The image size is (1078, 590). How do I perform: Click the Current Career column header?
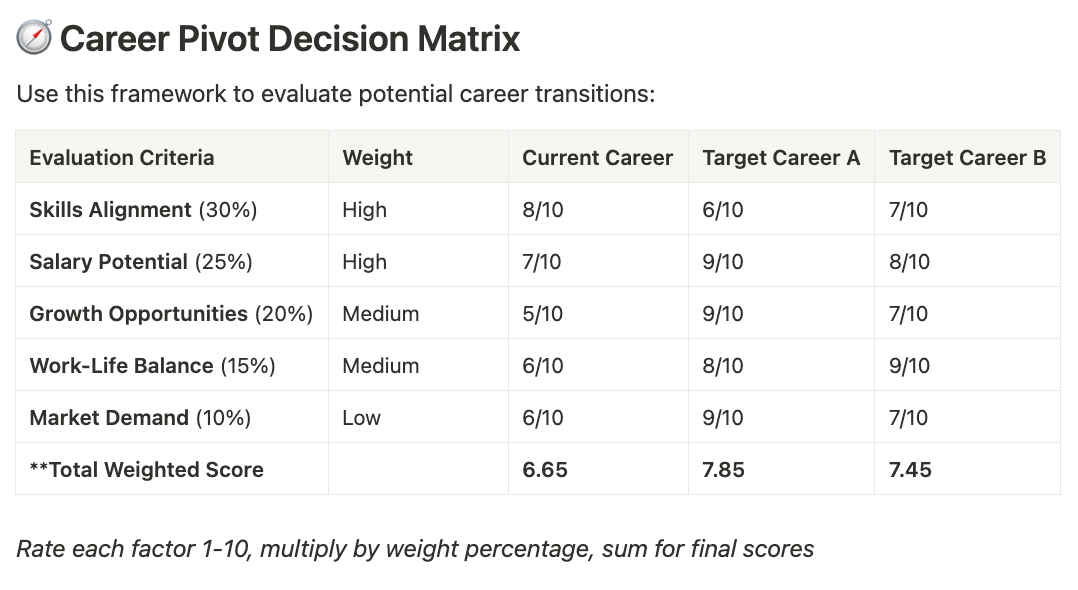[597, 158]
